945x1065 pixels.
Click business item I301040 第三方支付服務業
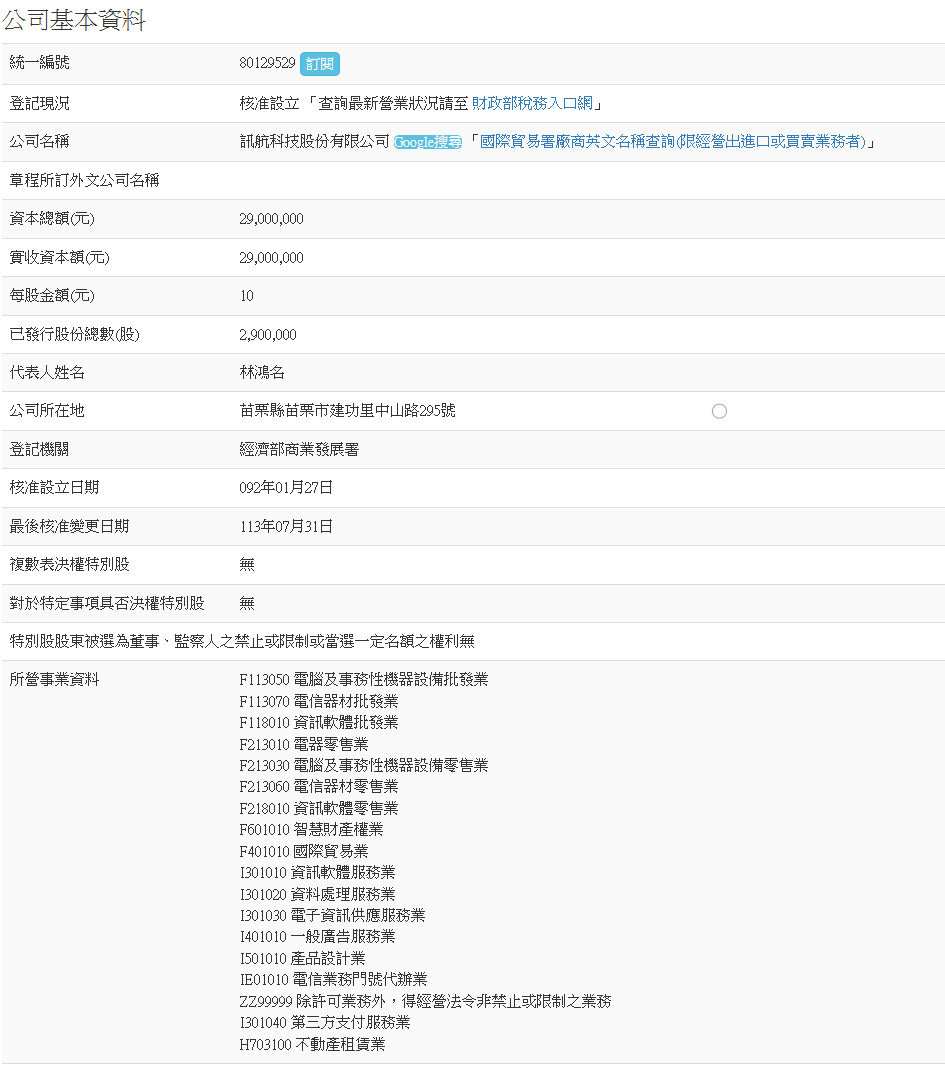325,1022
